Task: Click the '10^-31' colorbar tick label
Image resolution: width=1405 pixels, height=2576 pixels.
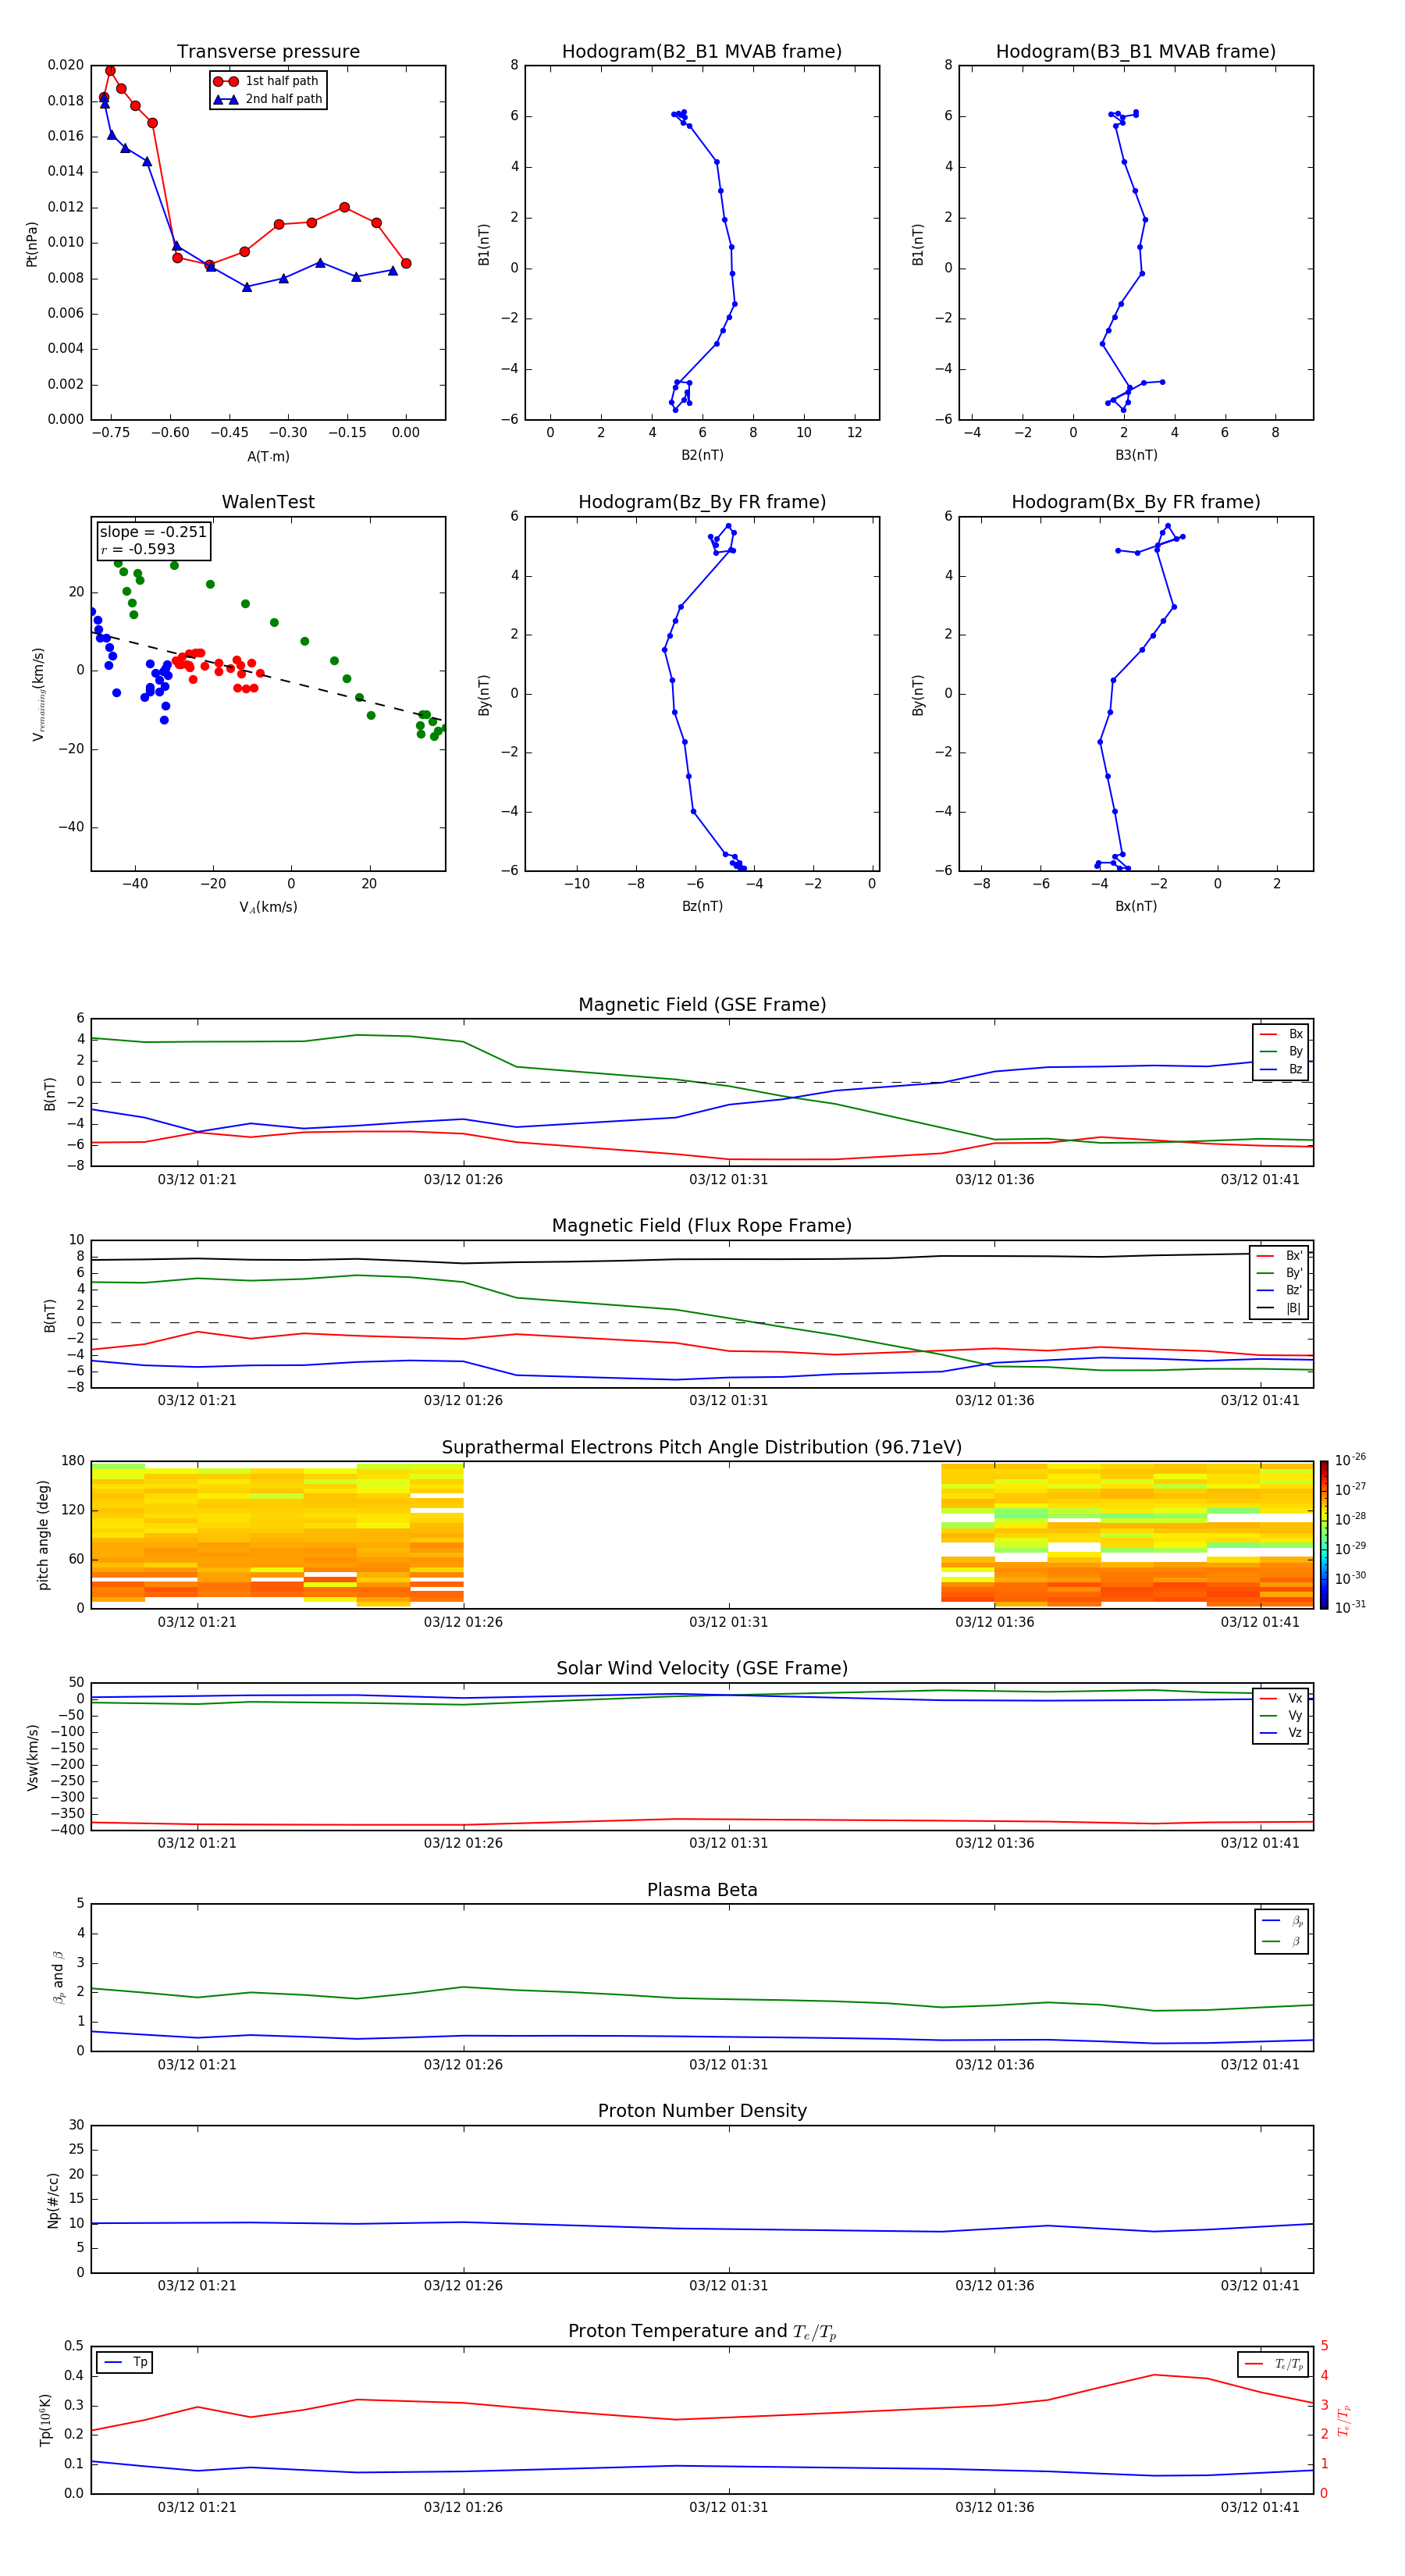Action: pos(1350,1607)
